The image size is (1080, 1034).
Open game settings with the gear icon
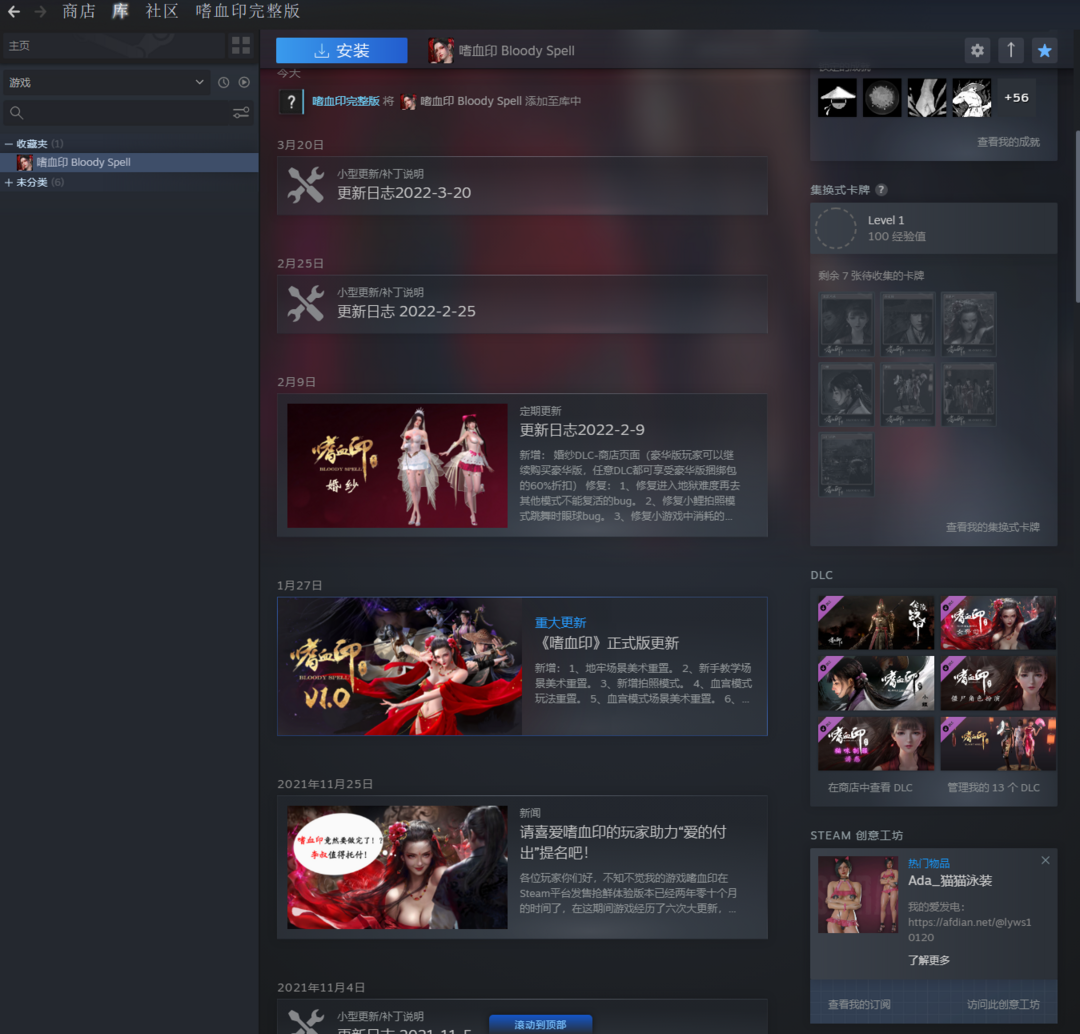coord(977,50)
